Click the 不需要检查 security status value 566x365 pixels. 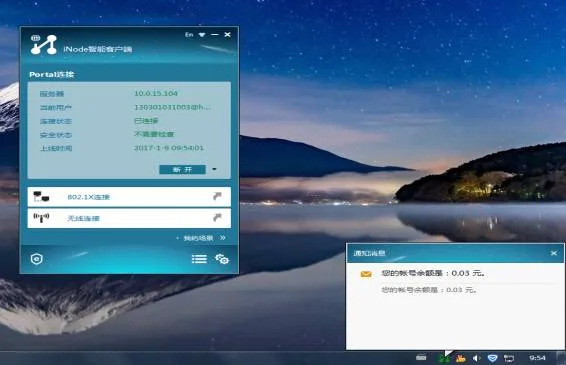click(x=154, y=134)
